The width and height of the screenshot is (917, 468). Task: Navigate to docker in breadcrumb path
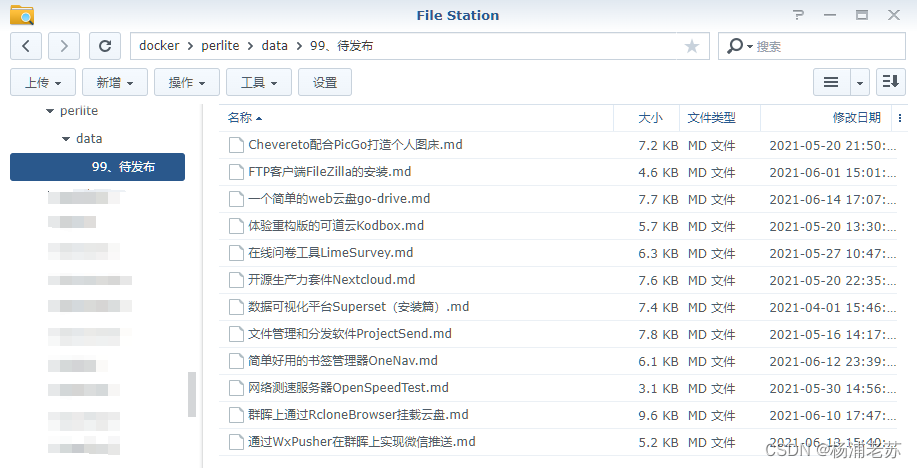(x=159, y=46)
